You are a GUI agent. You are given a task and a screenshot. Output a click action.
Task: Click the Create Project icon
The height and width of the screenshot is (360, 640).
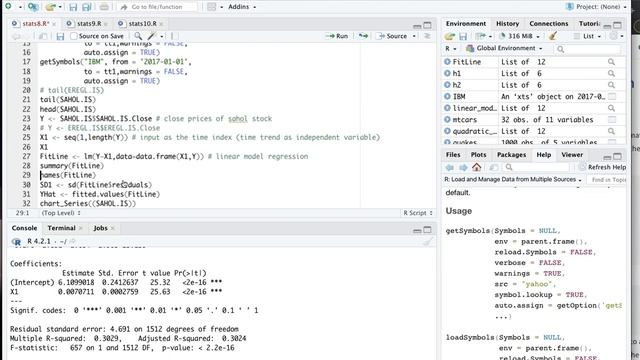click(x=33, y=7)
